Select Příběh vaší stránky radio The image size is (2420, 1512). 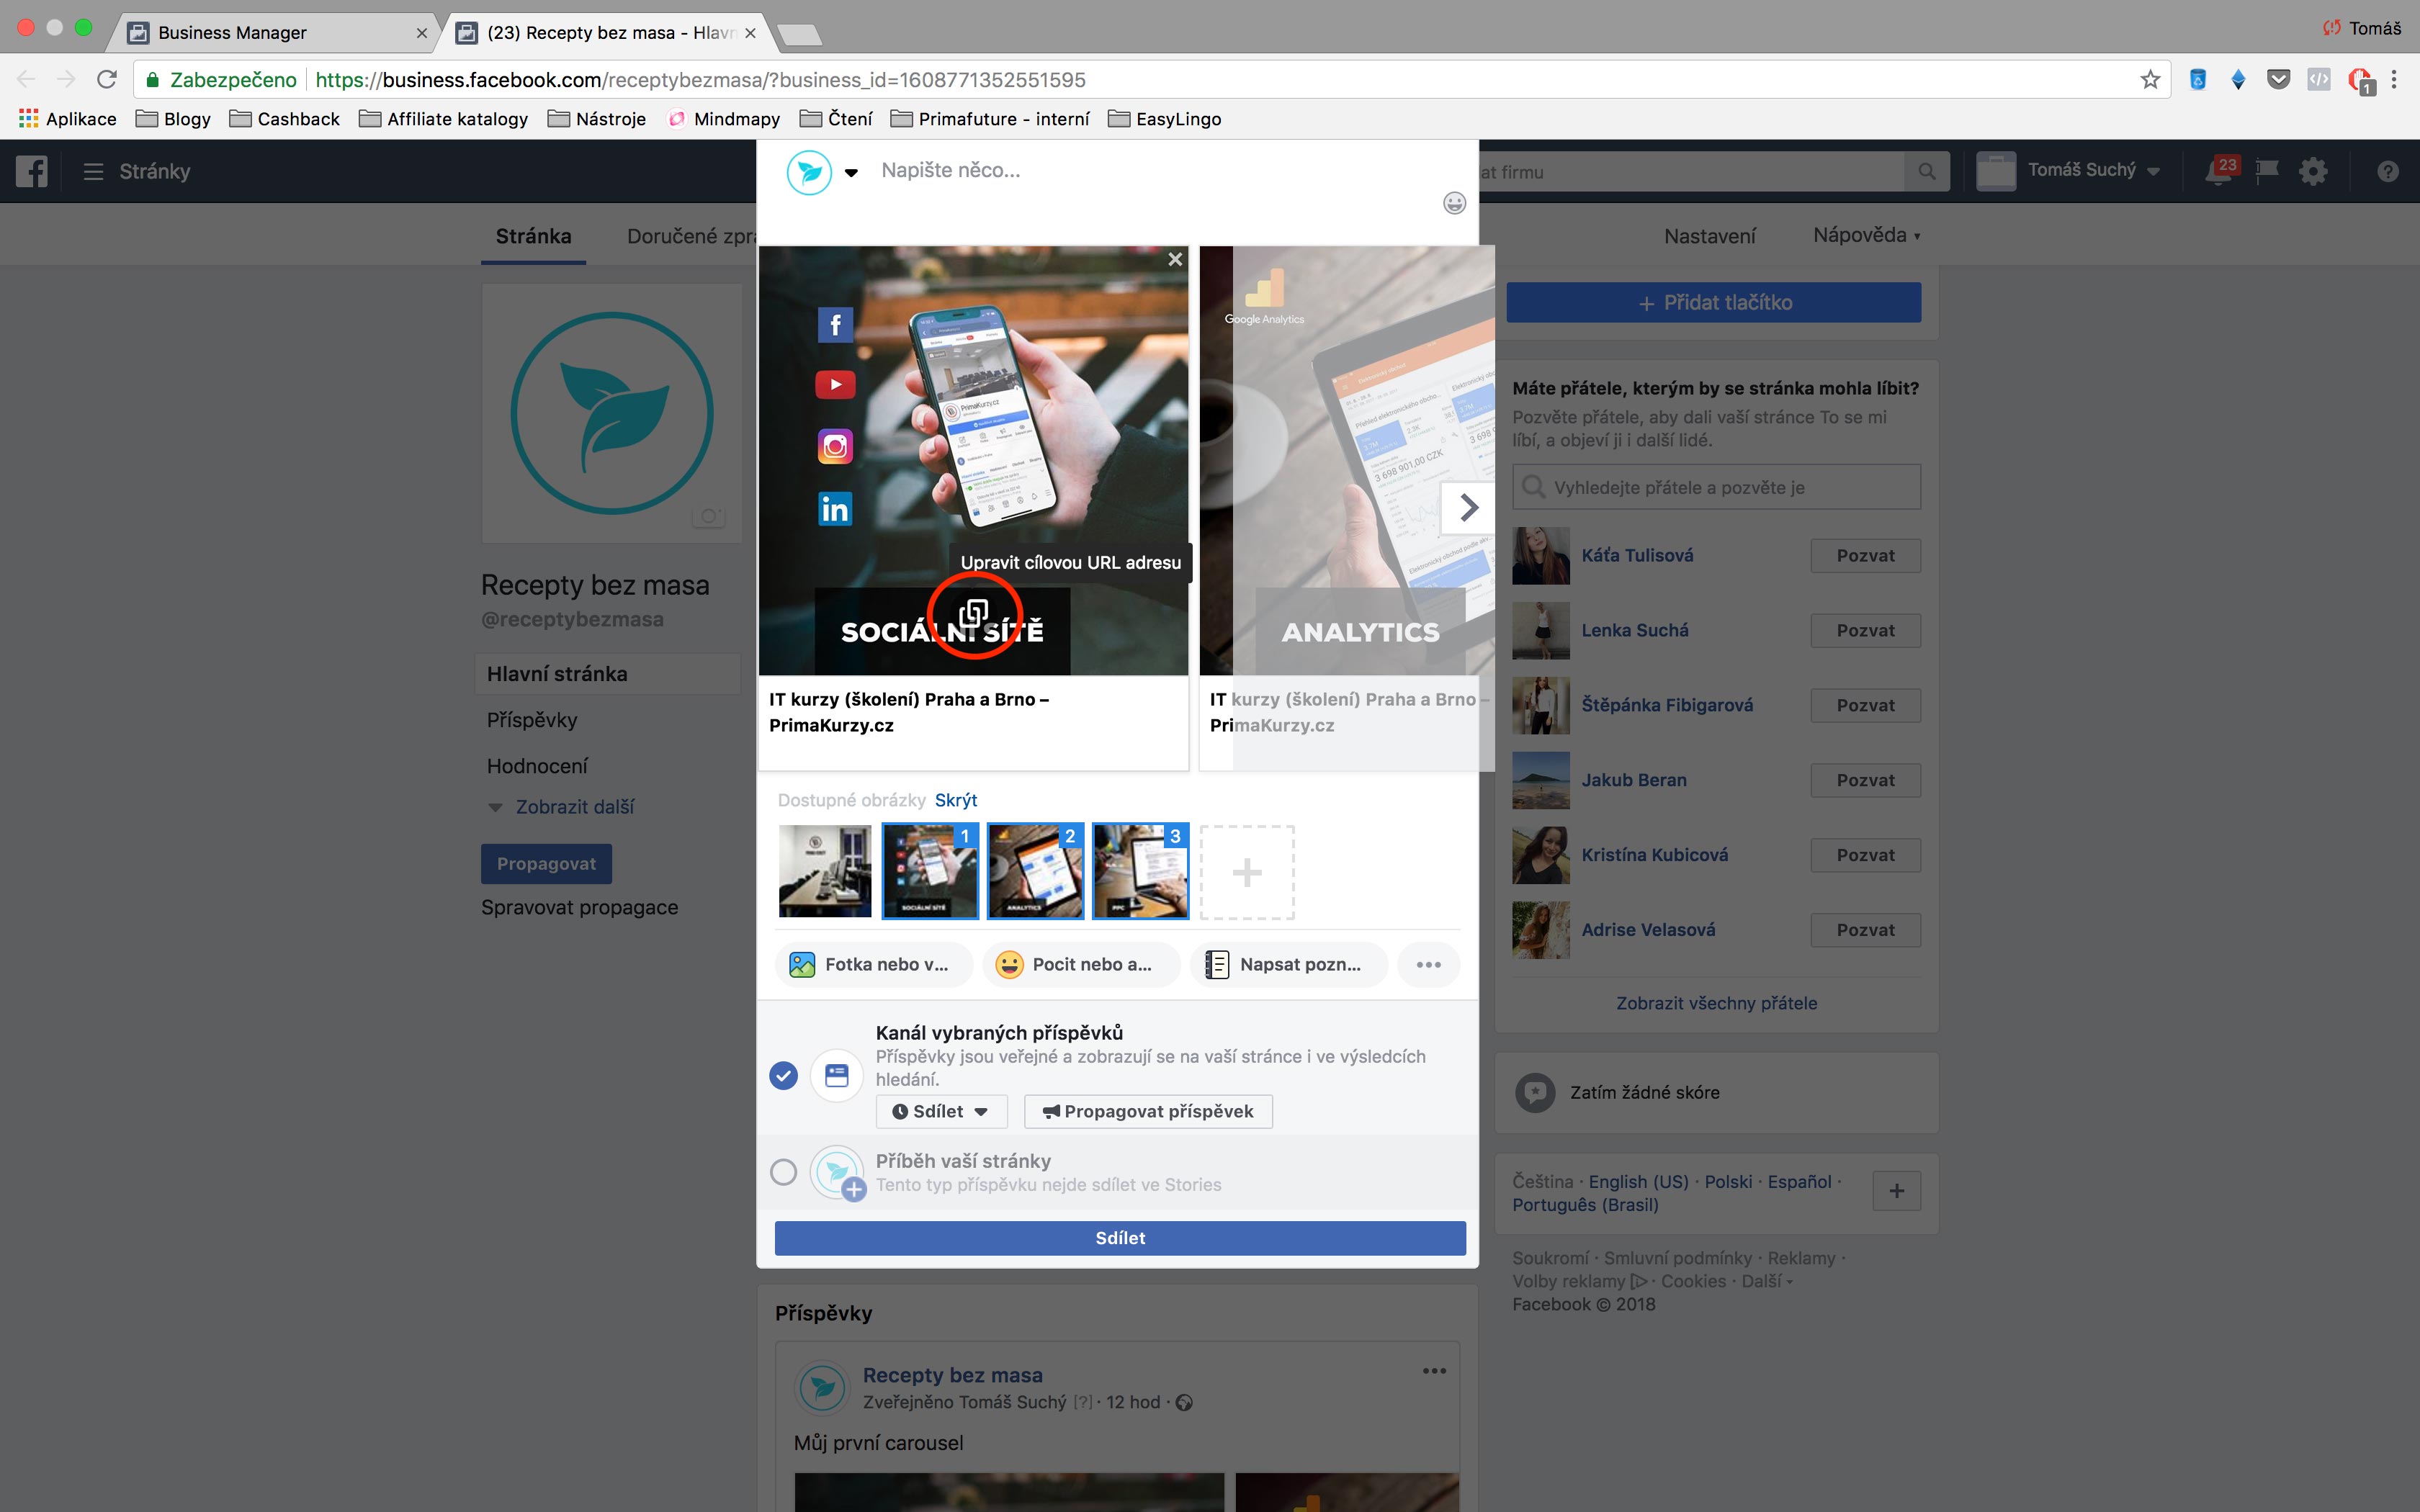[784, 1171]
